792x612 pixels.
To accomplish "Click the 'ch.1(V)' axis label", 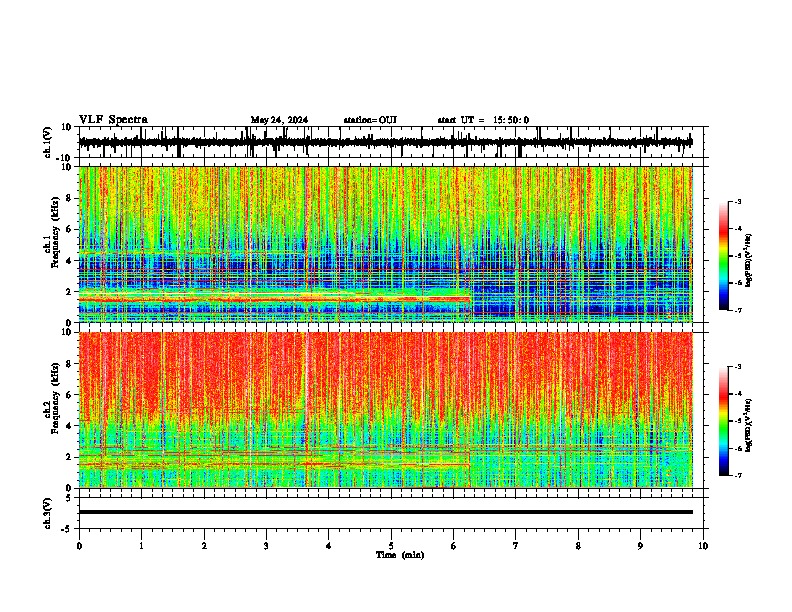I will [x=47, y=142].
